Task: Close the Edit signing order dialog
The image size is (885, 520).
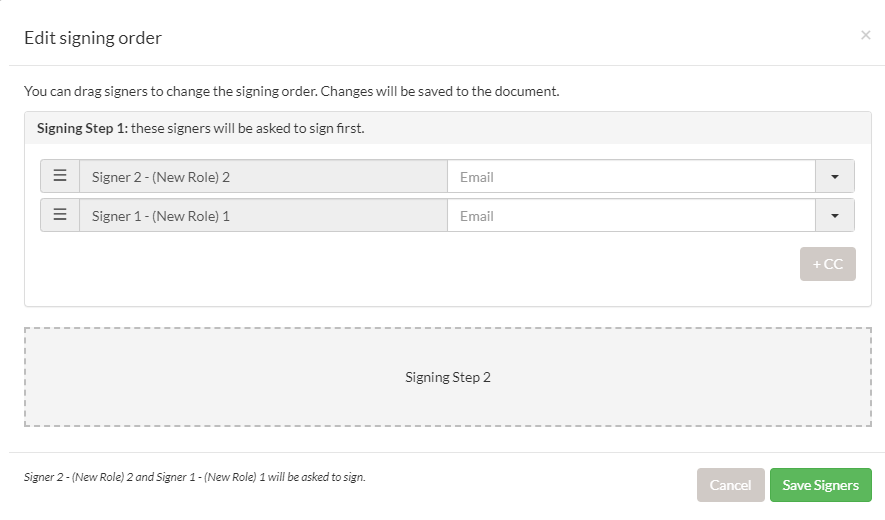Action: click(865, 36)
